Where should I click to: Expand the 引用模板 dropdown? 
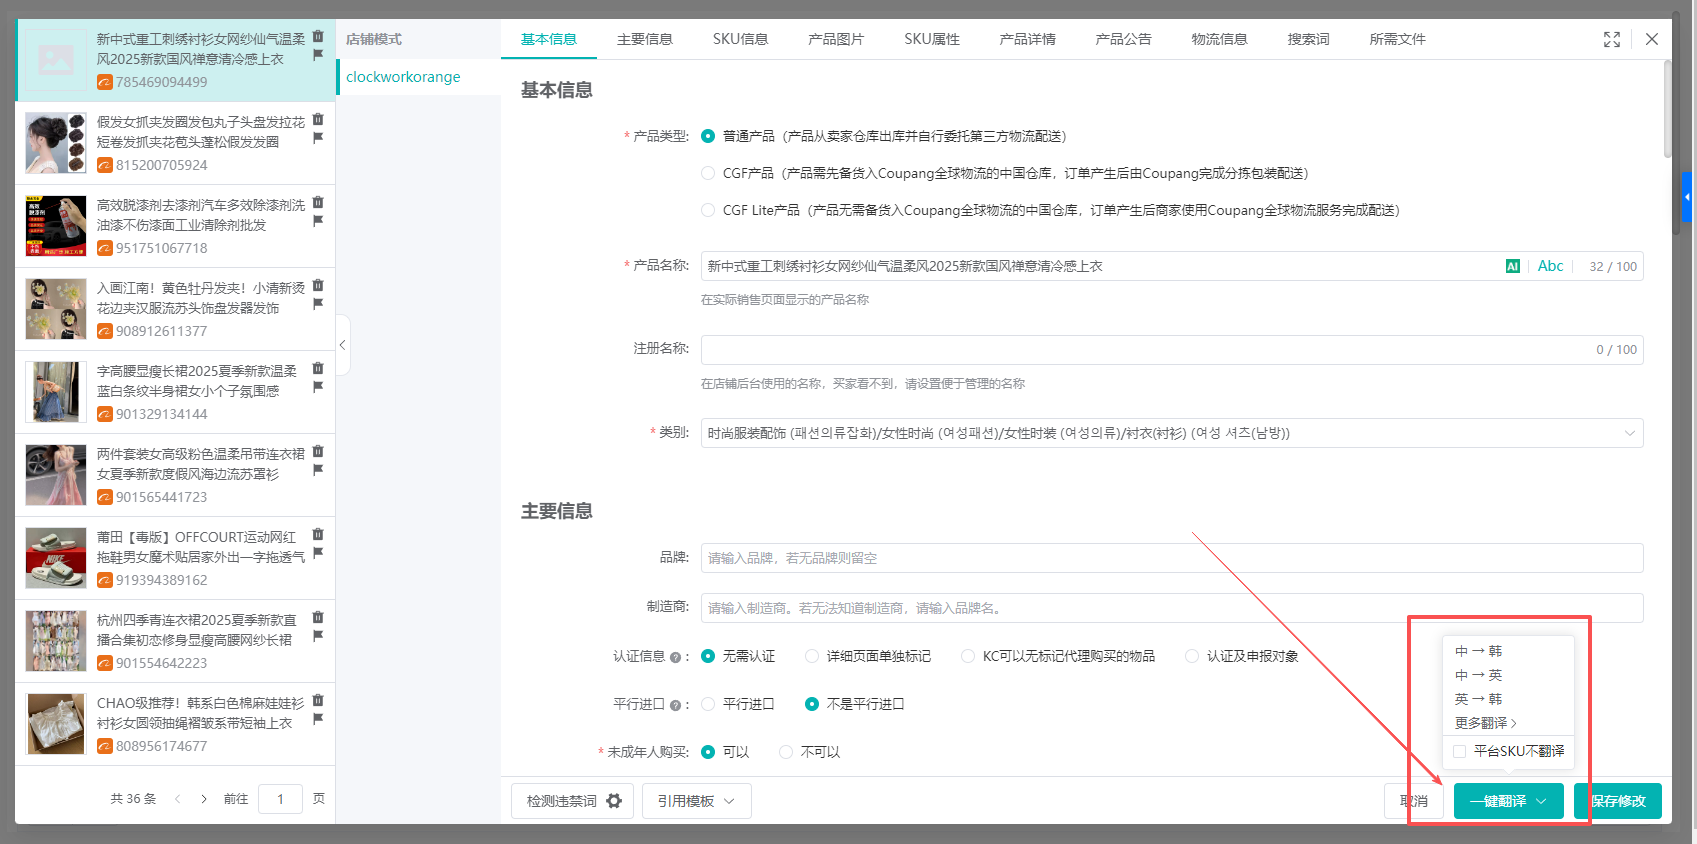click(696, 801)
